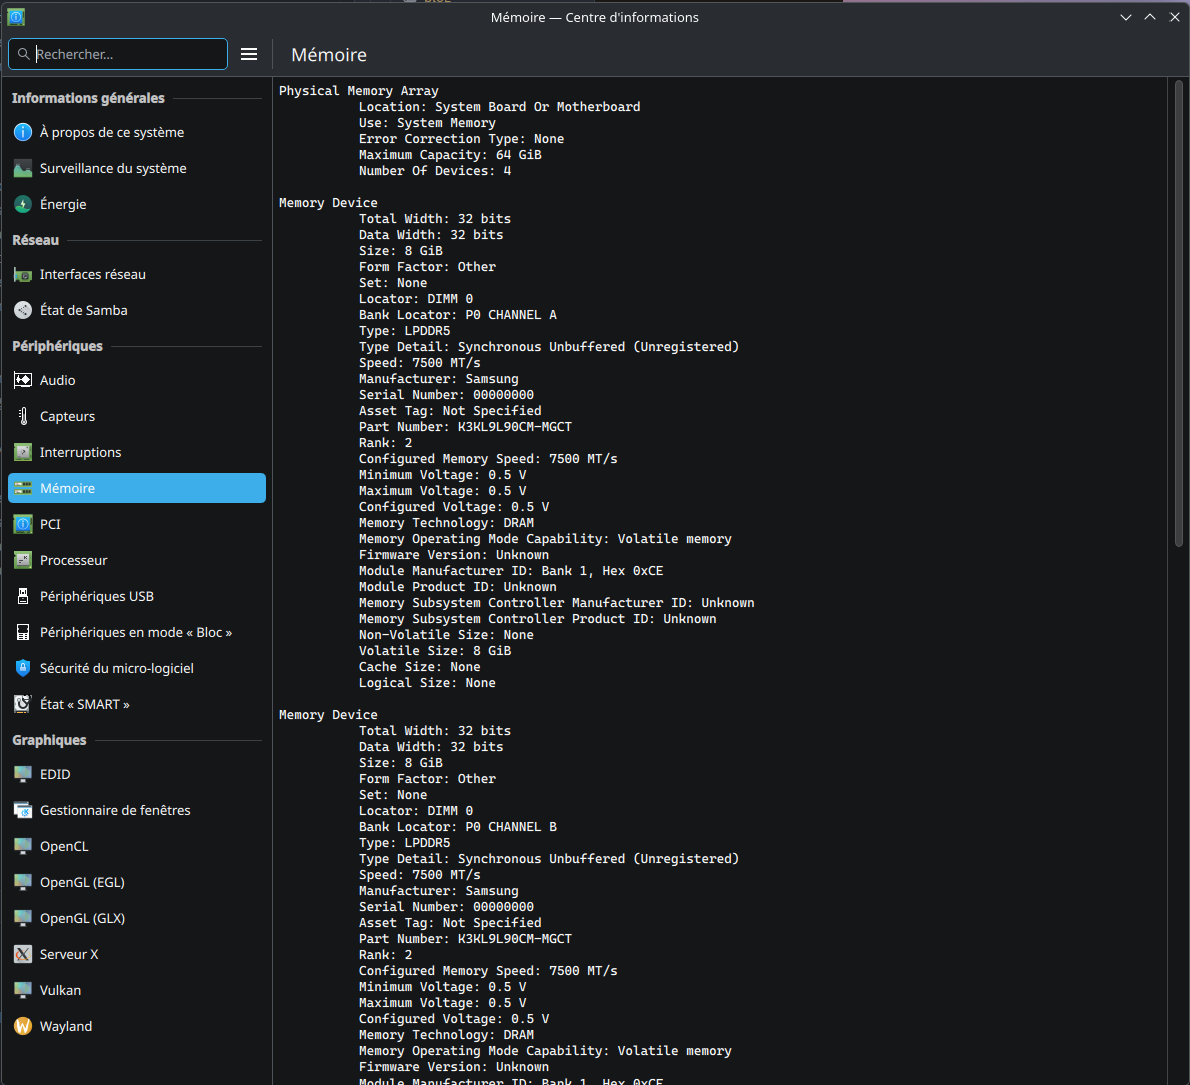This screenshot has width=1190, height=1085.
Task: Click the vertical scrollbar of memory output
Action: pyautogui.click(x=1179, y=313)
